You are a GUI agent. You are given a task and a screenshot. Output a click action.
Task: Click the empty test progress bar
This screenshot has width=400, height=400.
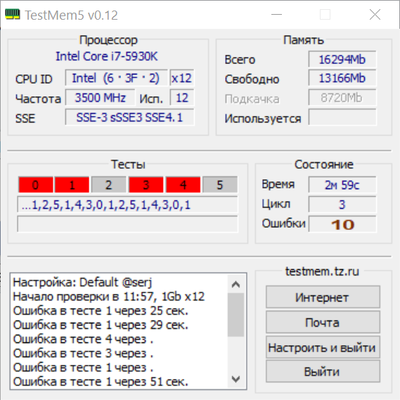pos(127,224)
